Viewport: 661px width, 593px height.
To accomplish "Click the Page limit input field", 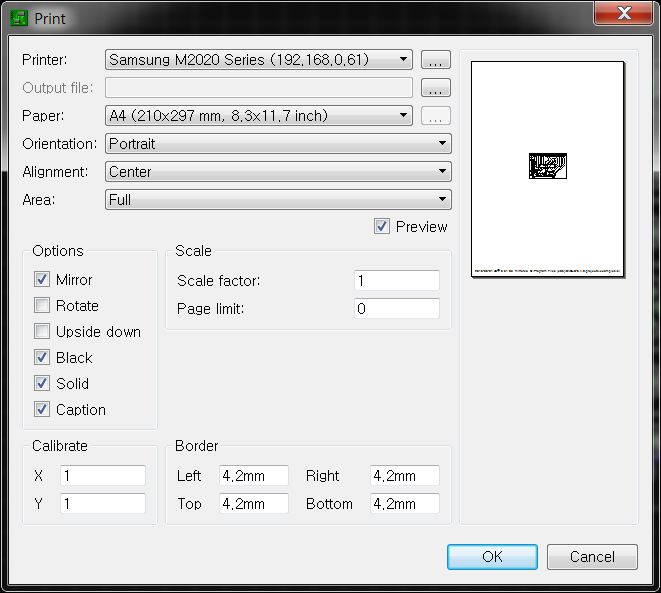I will 397,309.
